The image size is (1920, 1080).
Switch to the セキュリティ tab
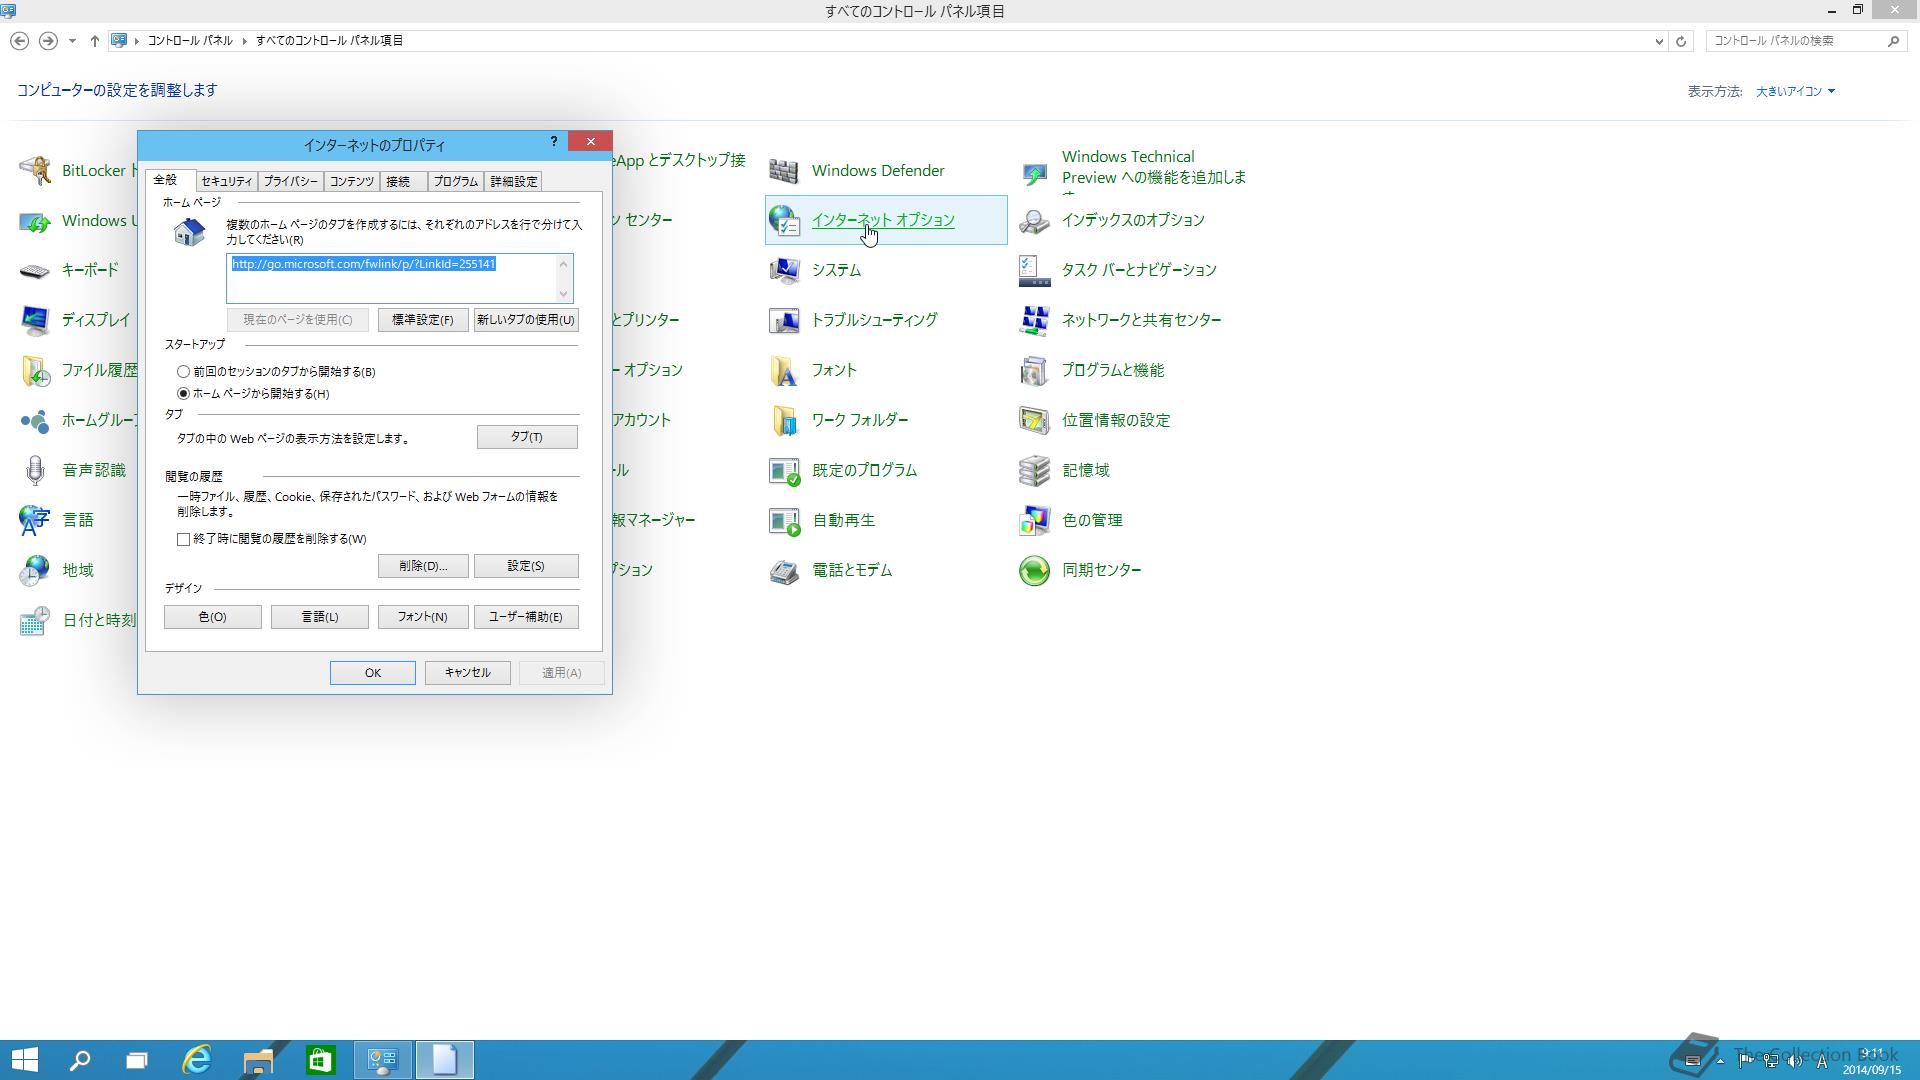[227, 182]
